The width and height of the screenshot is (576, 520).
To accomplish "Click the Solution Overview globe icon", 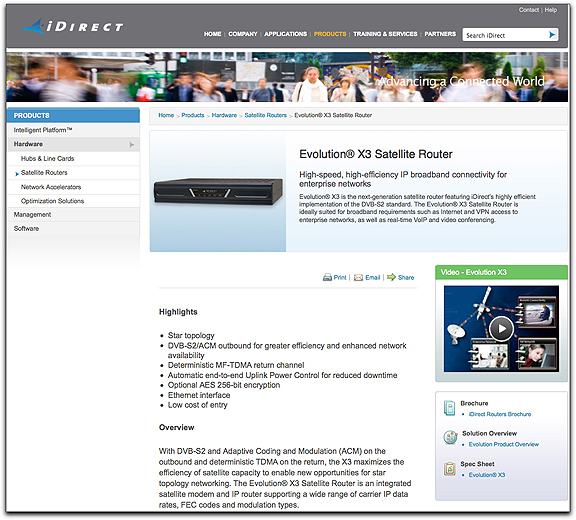I will [450, 437].
